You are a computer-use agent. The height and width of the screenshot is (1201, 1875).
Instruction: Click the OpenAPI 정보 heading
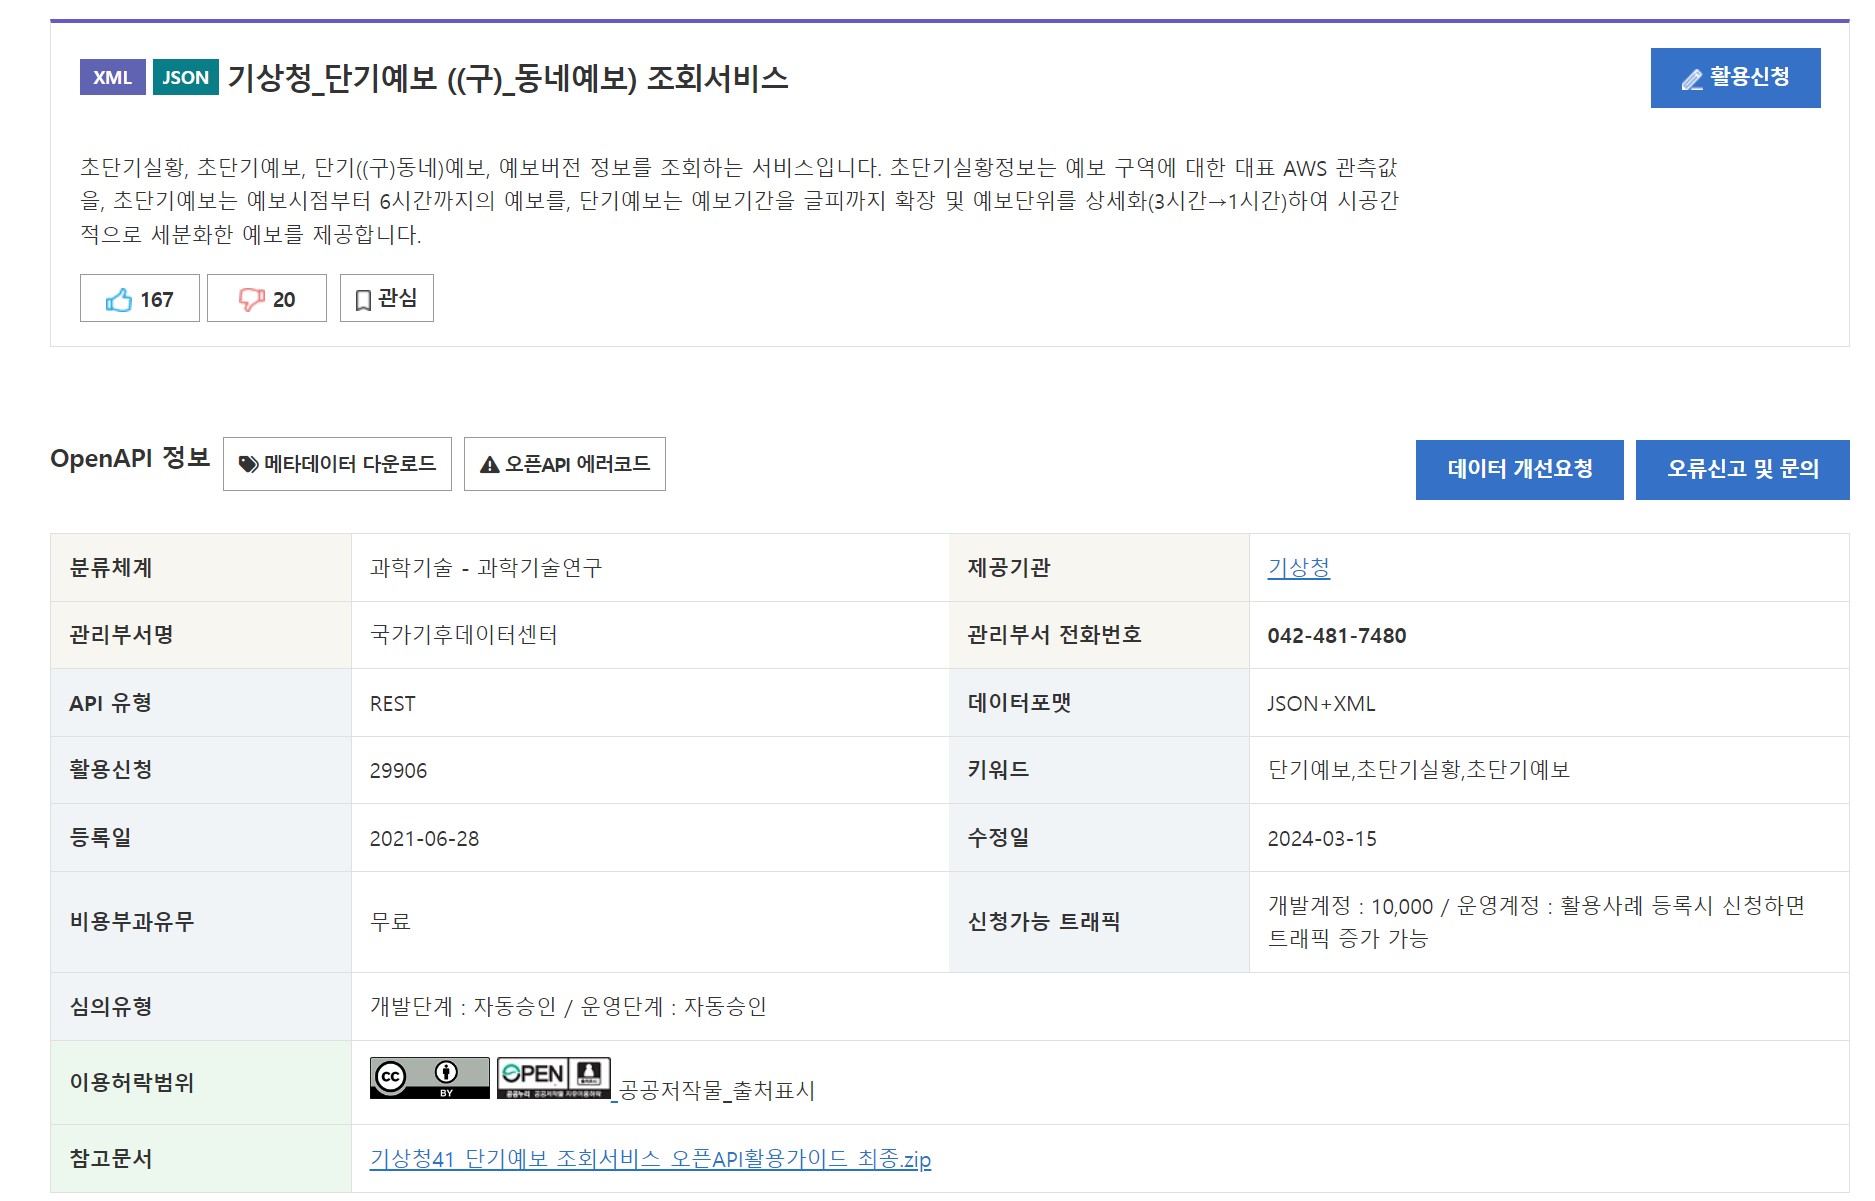pos(130,459)
